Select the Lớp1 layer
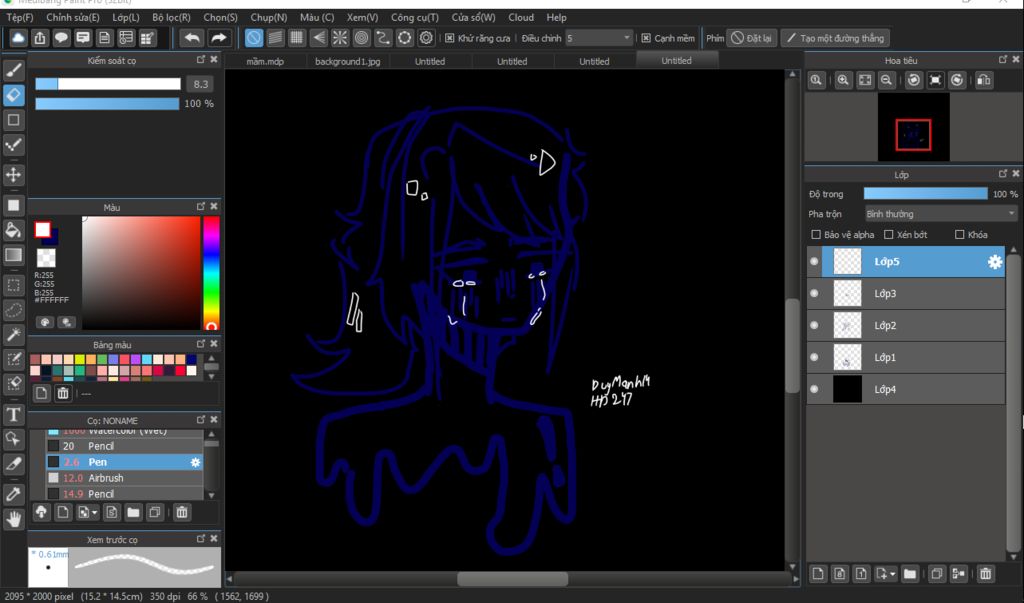 [x=906, y=357]
